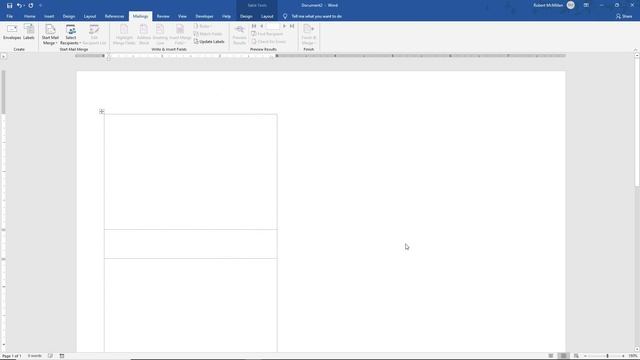
Task: Toggle Preview Results
Action: 239,35
